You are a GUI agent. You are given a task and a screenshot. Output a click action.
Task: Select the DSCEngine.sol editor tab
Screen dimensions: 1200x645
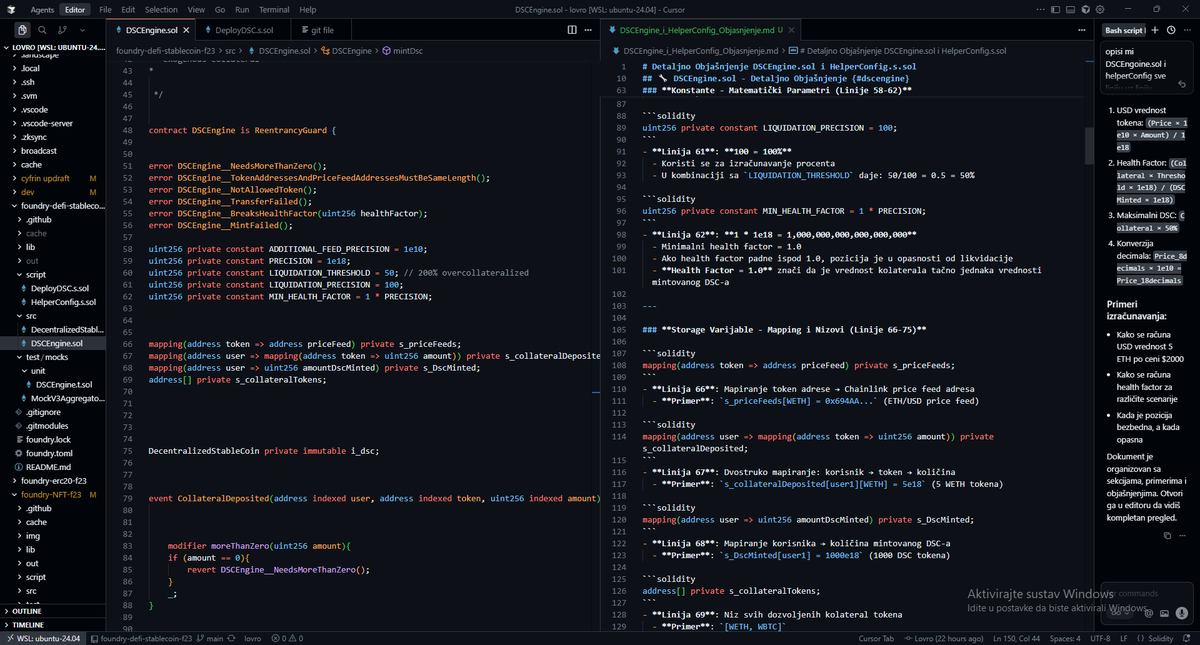coord(150,30)
